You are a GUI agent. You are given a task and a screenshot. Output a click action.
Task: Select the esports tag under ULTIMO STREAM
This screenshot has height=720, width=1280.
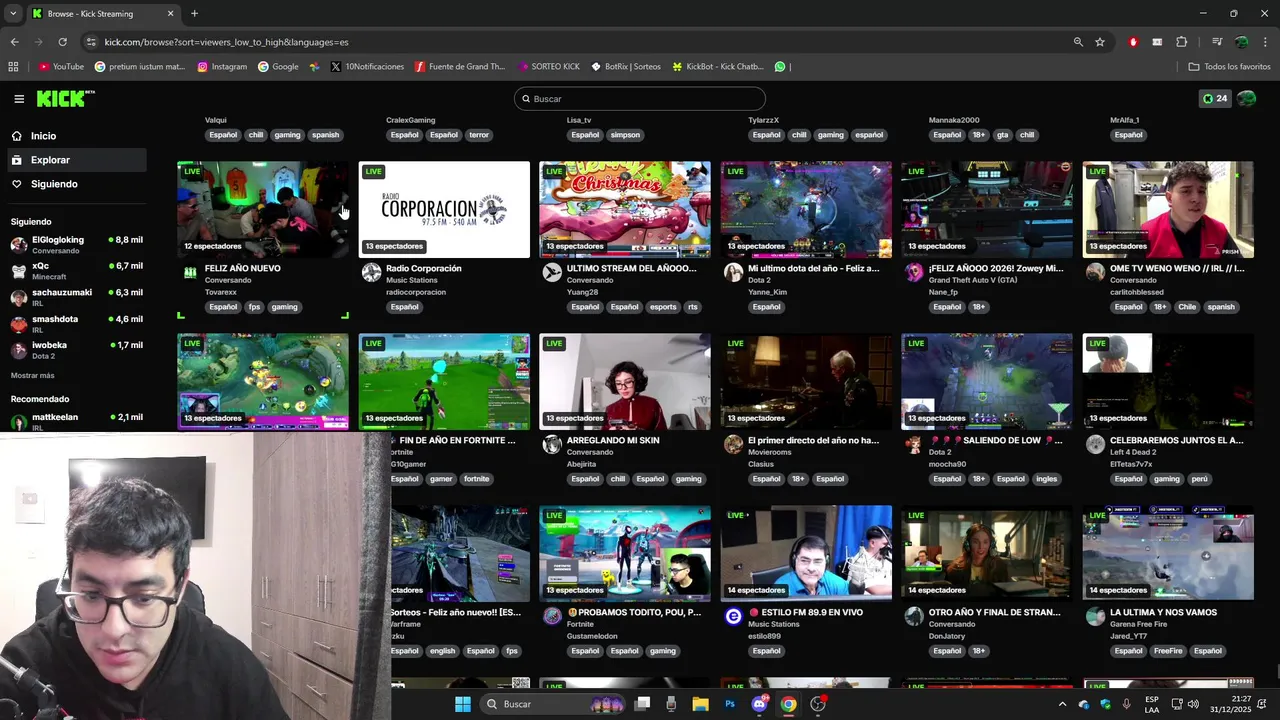(x=663, y=307)
